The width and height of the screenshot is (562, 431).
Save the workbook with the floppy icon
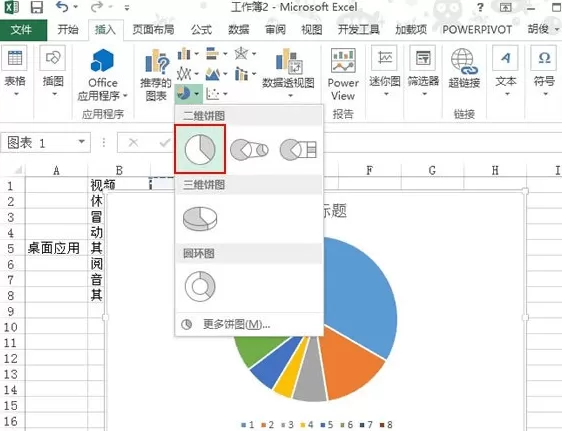37,7
